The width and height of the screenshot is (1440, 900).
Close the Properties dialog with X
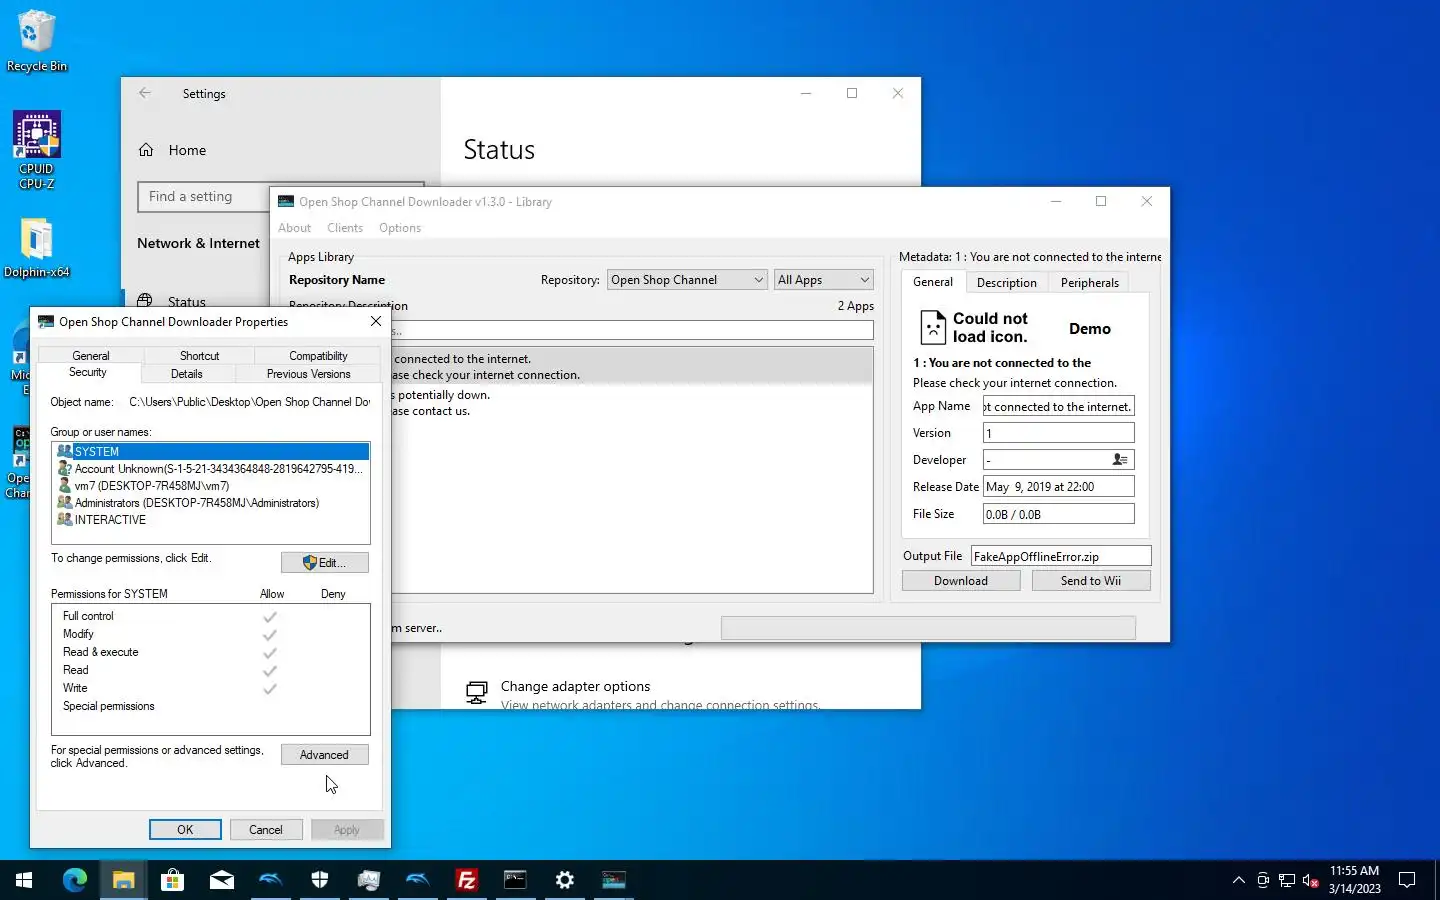pyautogui.click(x=376, y=321)
